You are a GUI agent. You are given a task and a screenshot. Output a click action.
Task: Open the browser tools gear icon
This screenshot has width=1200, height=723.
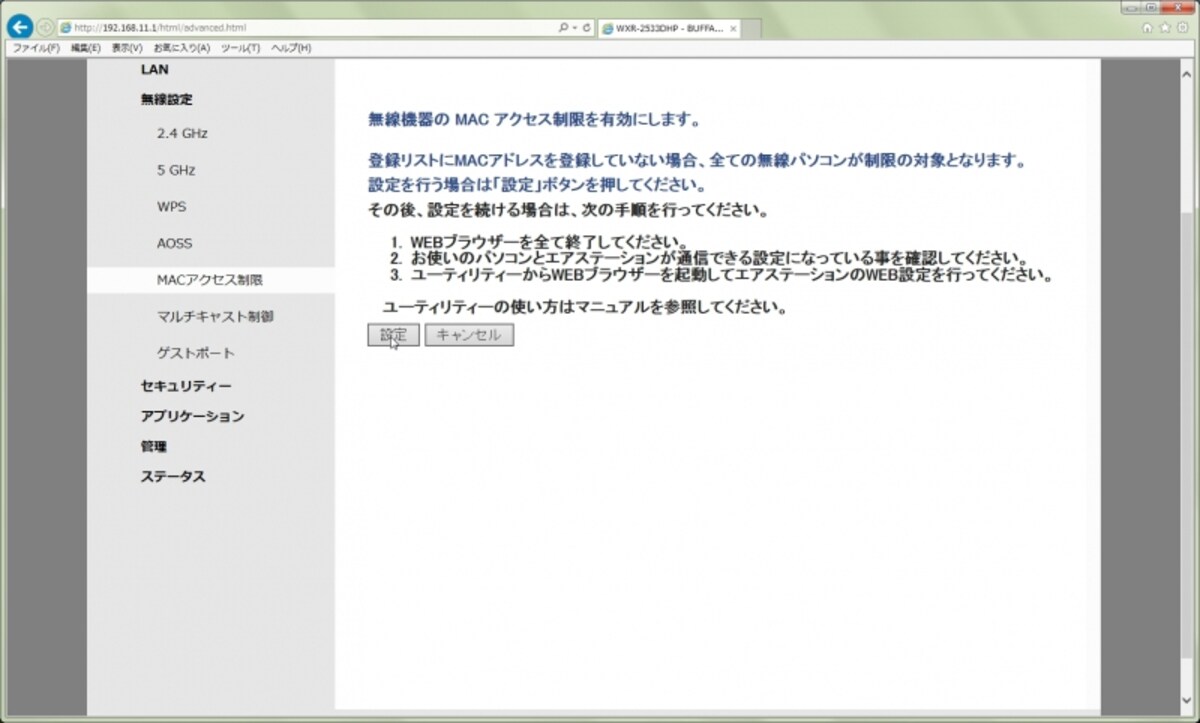[1182, 28]
